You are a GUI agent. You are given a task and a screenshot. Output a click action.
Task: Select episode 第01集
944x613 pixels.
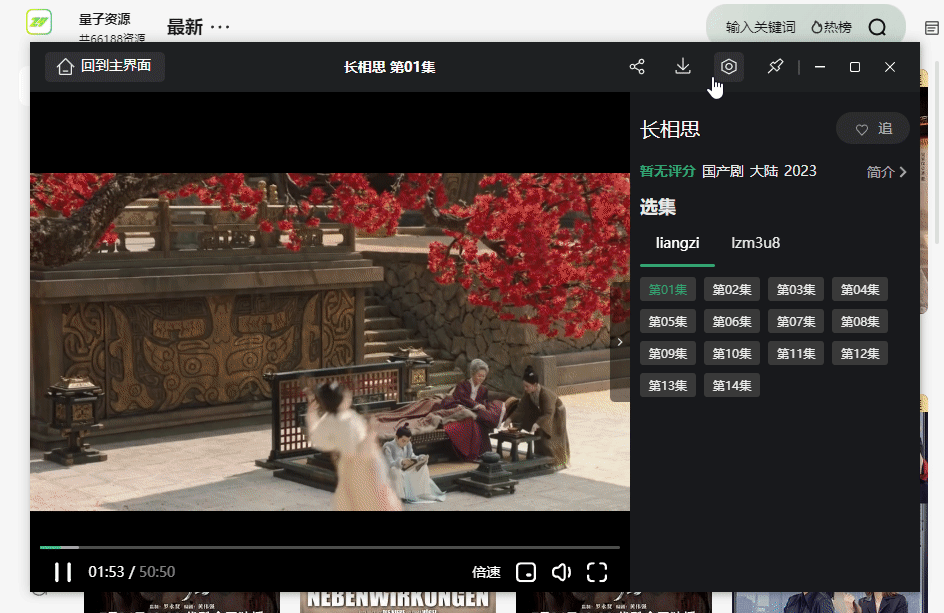[x=668, y=290]
